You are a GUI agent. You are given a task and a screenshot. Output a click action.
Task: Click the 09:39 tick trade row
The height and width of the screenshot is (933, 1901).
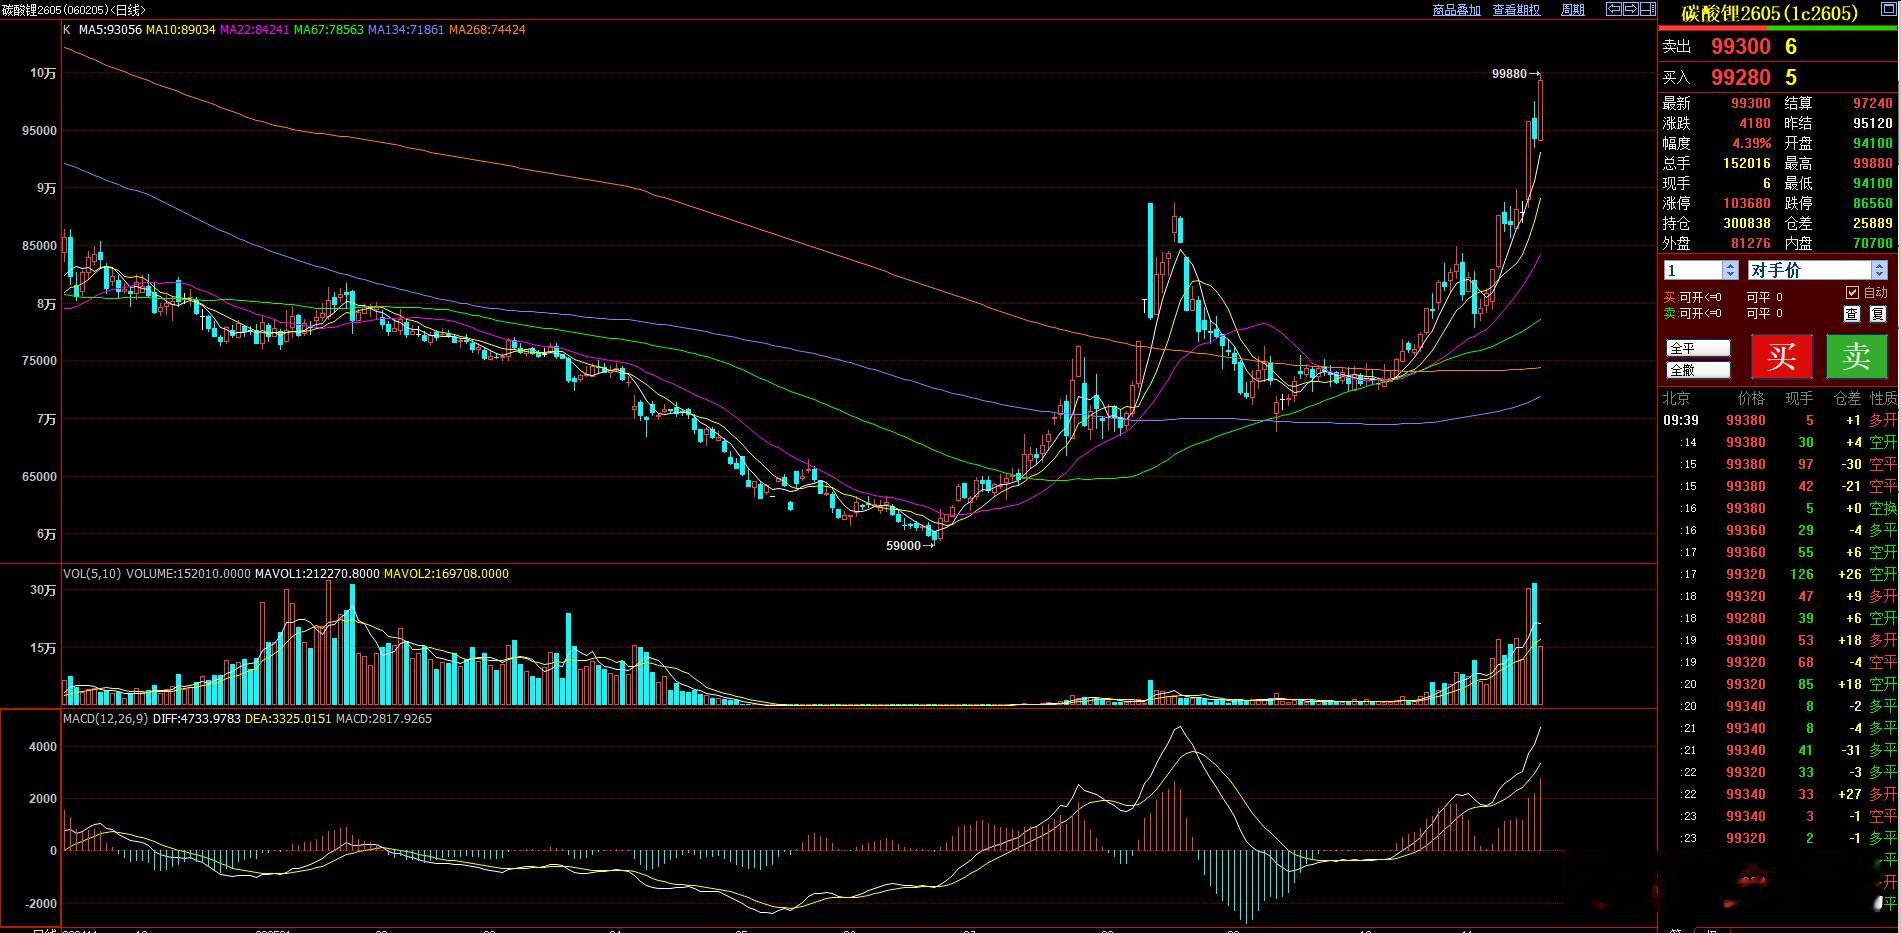(1780, 420)
